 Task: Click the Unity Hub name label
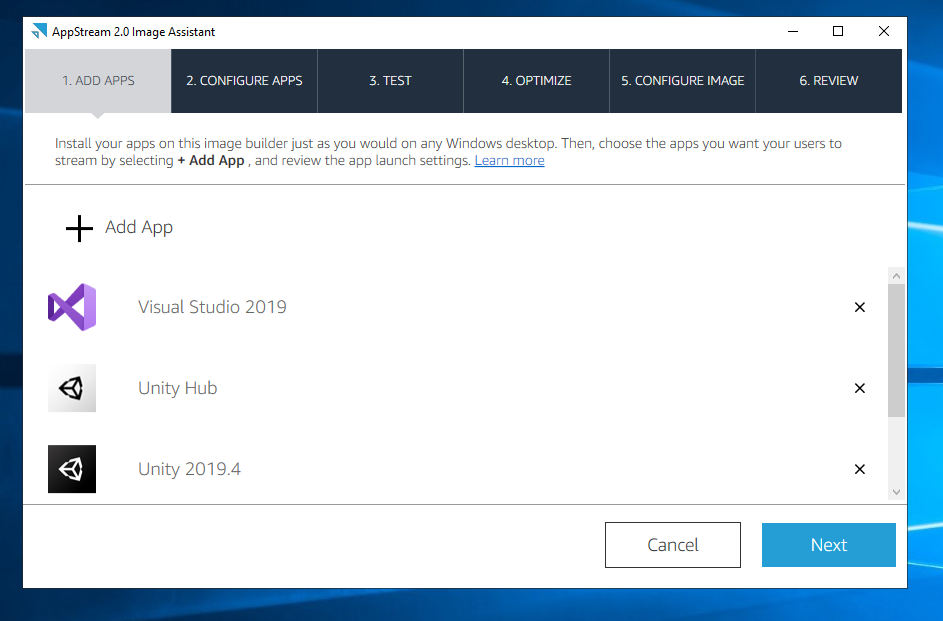pos(177,388)
